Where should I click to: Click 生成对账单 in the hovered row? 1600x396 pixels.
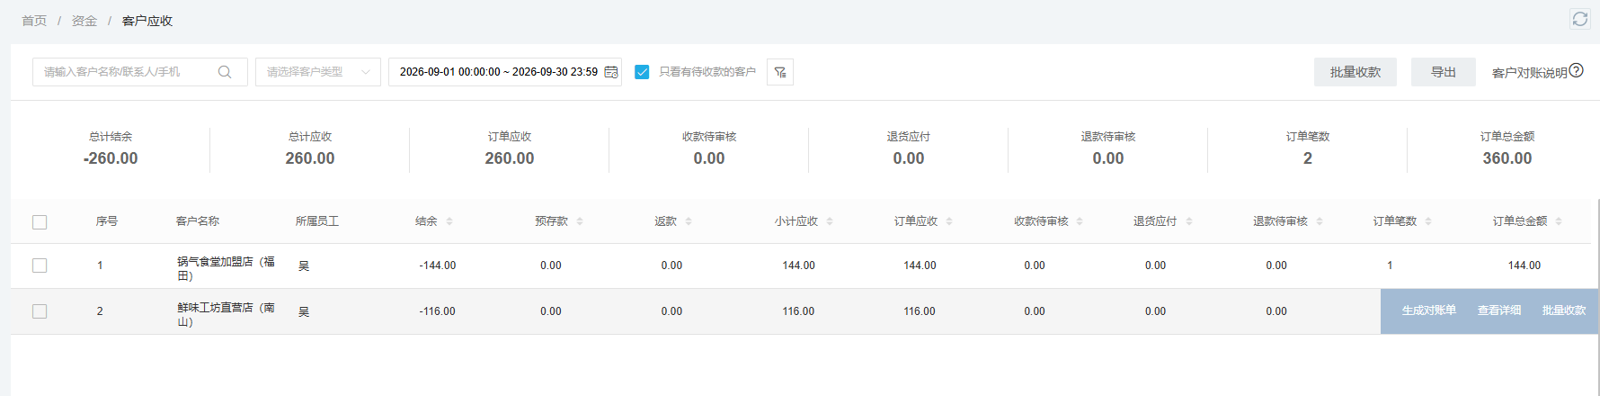pos(1428,311)
